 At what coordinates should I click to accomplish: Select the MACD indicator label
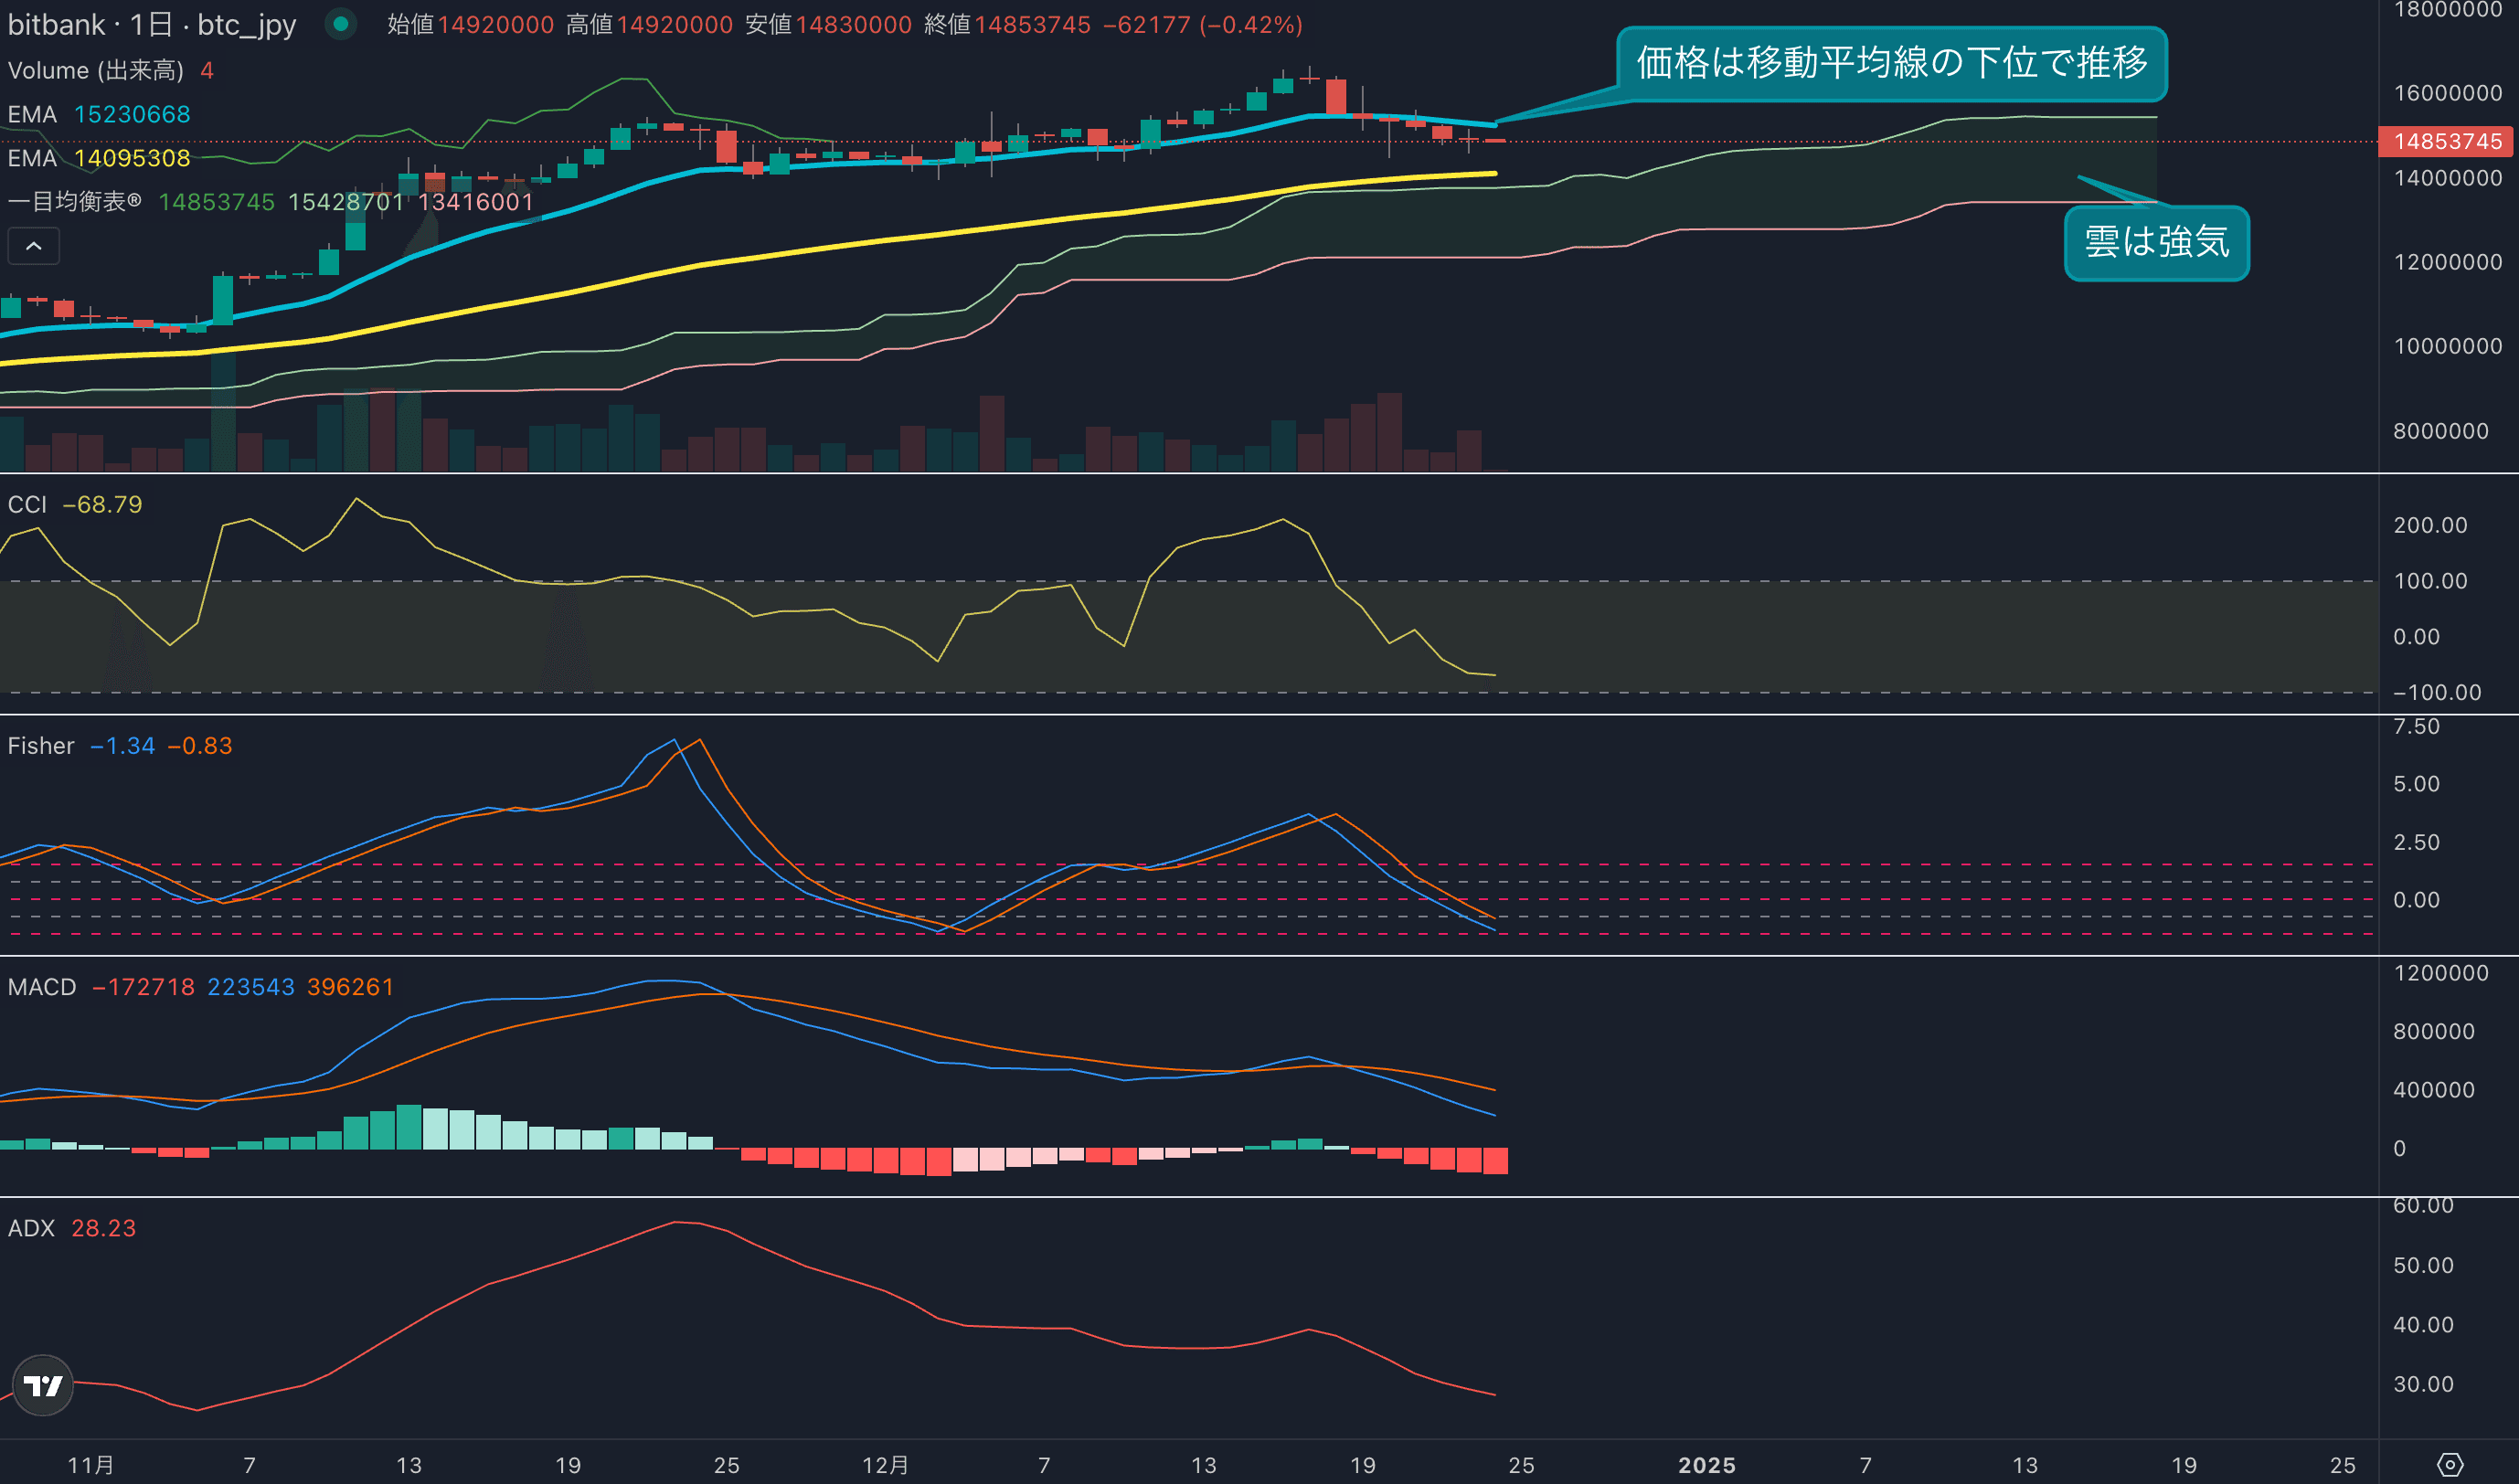[x=42, y=987]
